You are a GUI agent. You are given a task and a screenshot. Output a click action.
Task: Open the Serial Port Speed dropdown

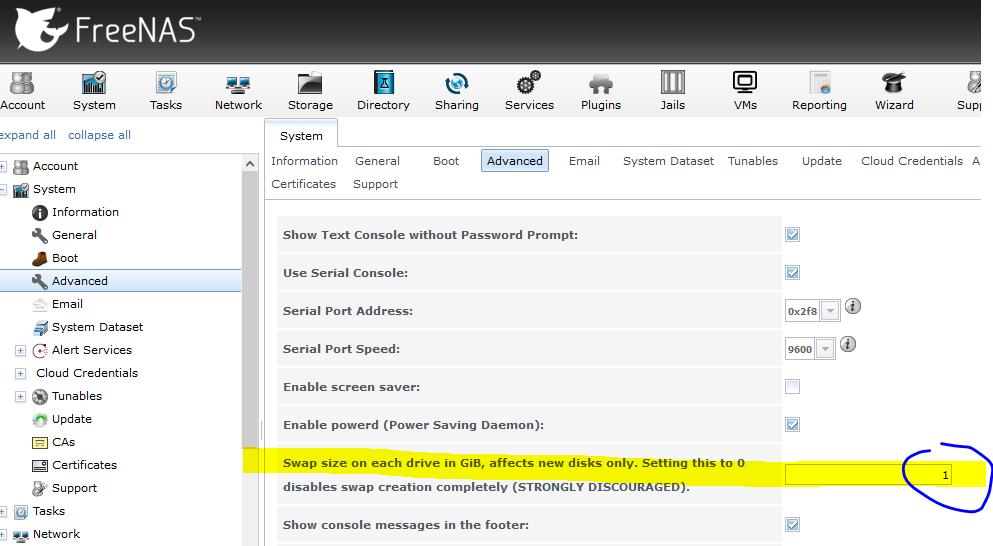click(x=825, y=349)
